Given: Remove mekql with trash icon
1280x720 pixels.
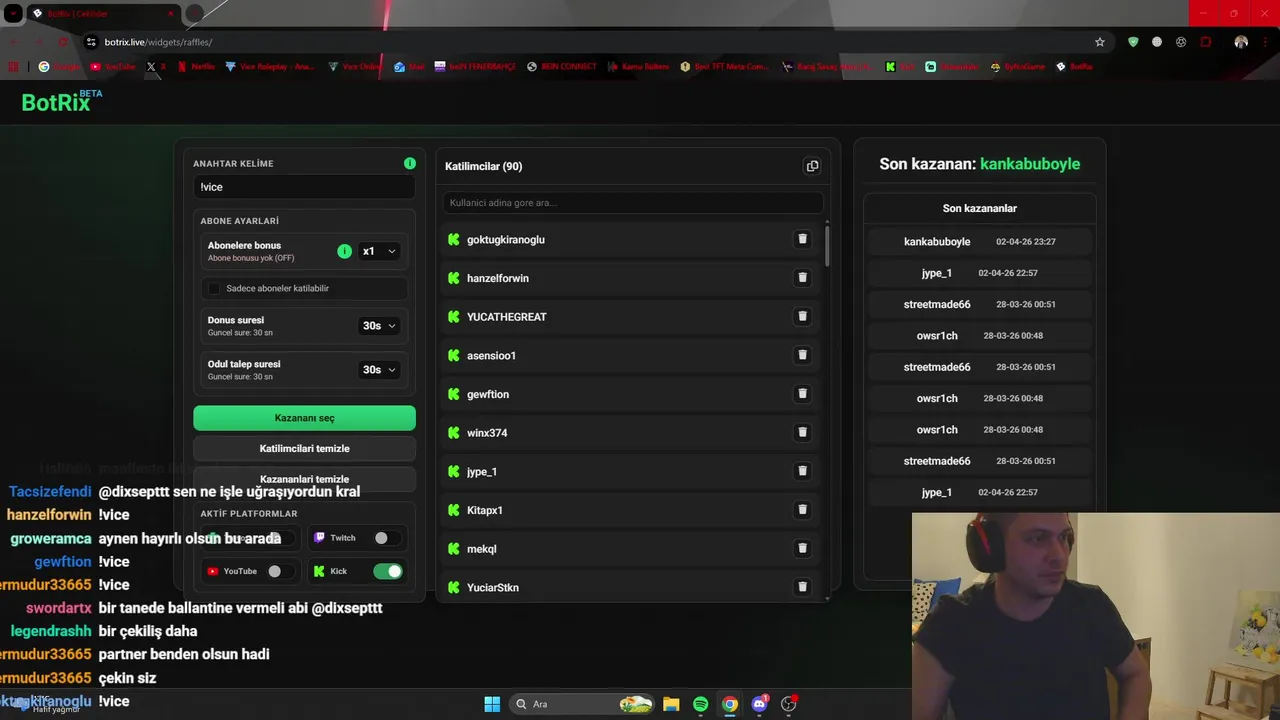Looking at the screenshot, I should click(x=802, y=548).
